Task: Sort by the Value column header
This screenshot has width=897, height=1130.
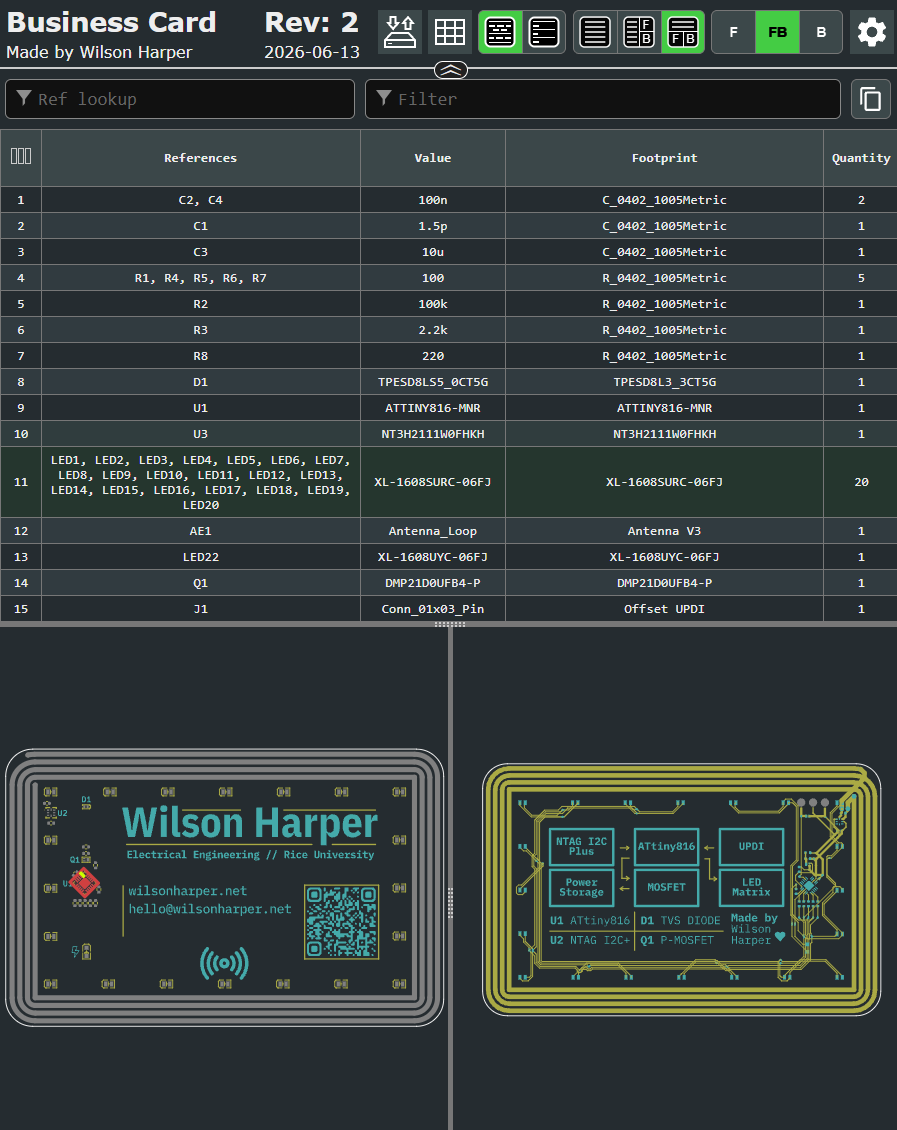Action: tap(433, 158)
